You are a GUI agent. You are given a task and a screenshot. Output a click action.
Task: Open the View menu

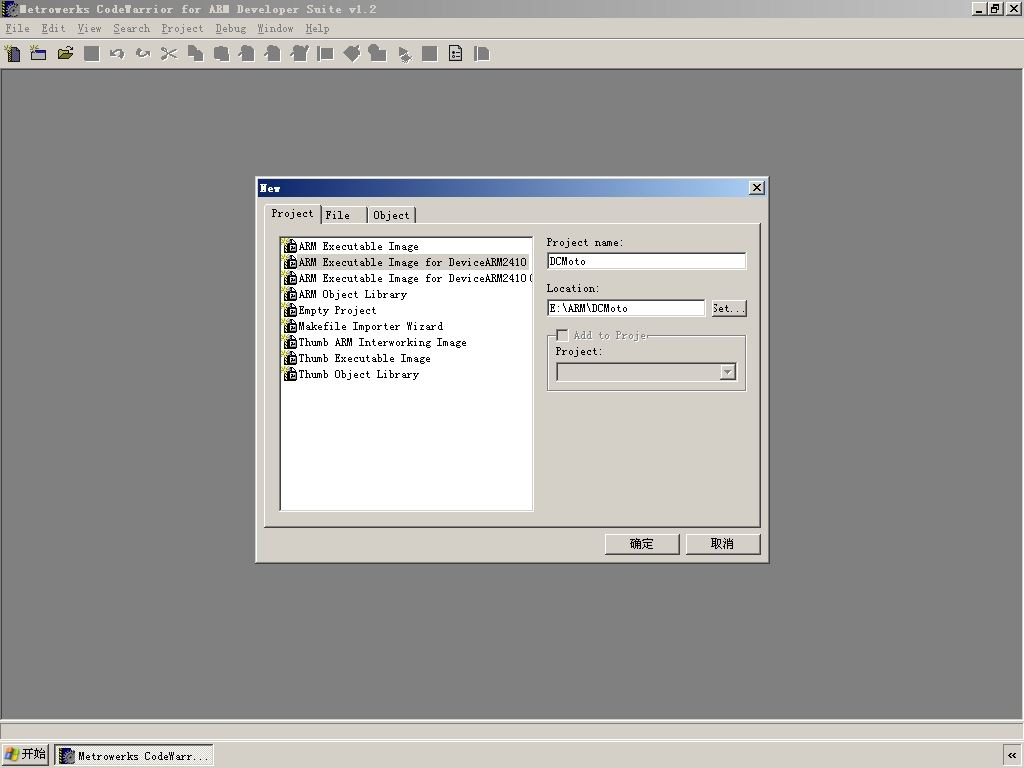(x=89, y=29)
